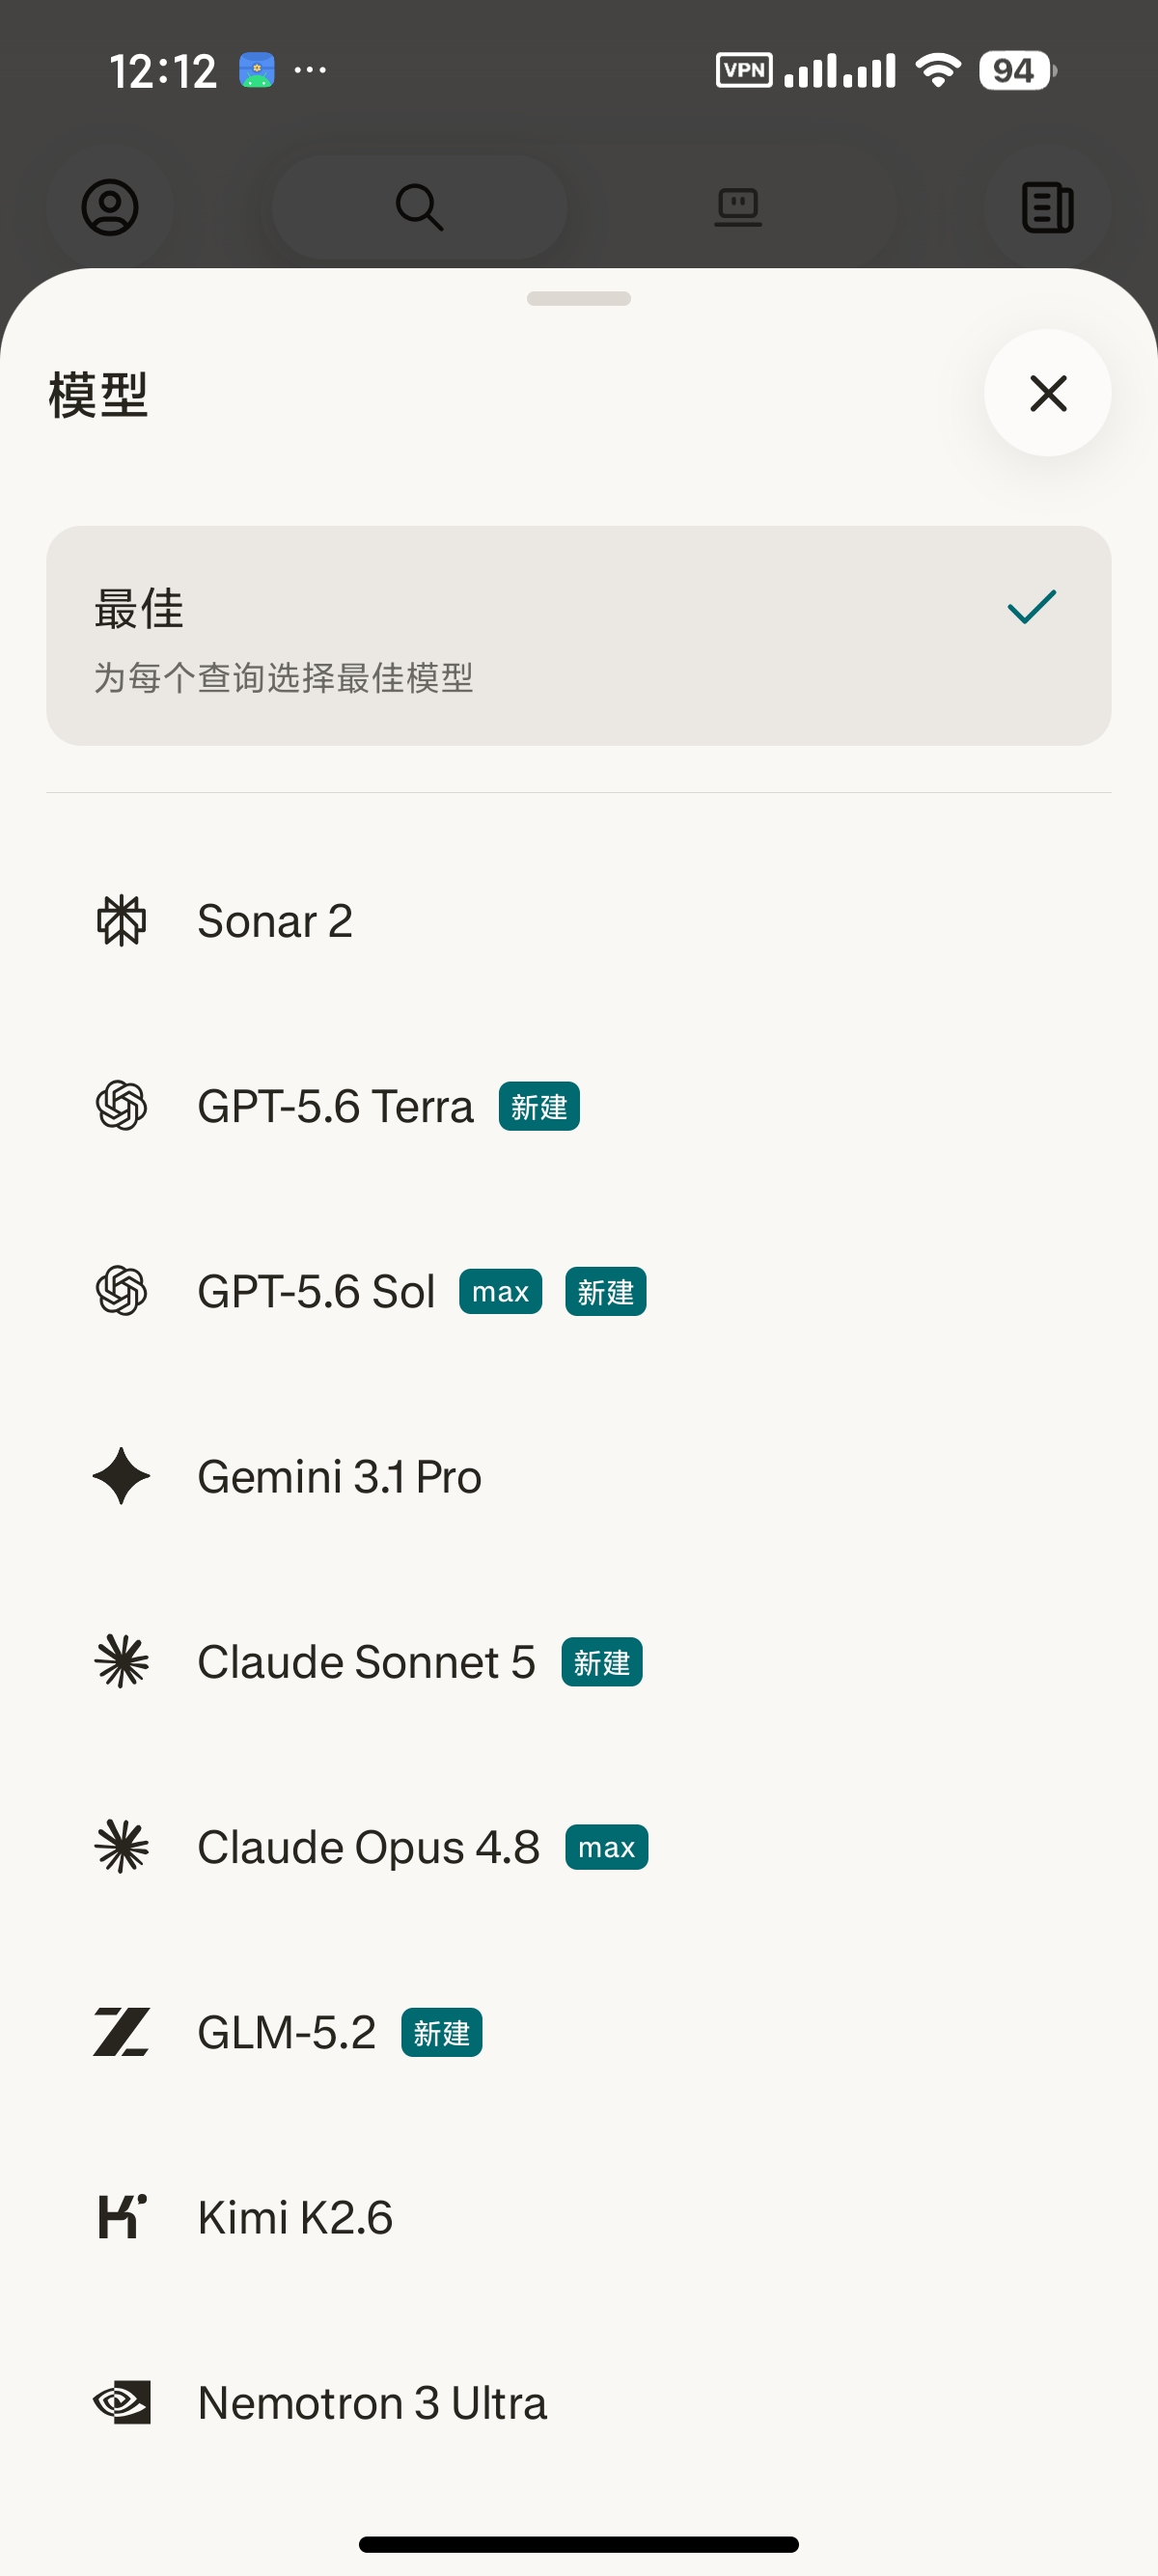Close the 模型 sheet with X
The image size is (1158, 2576).
click(1048, 393)
